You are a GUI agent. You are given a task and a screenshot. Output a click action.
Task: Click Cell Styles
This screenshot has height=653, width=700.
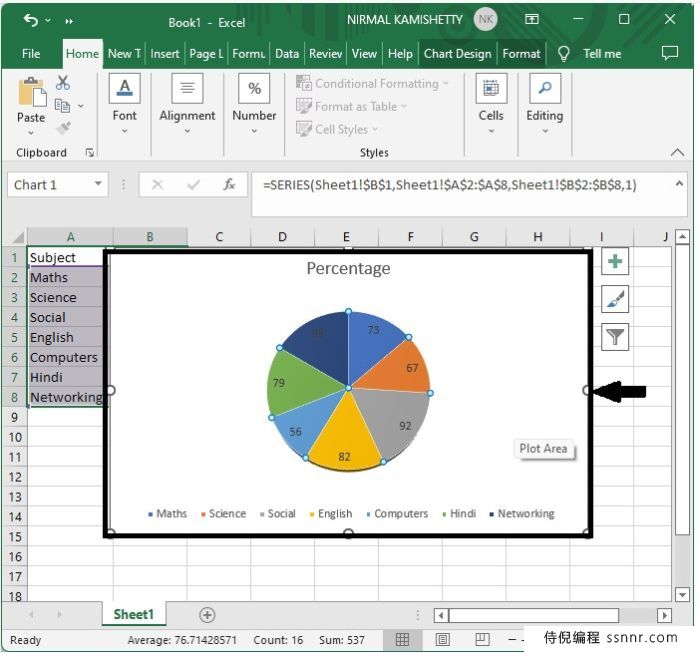[337, 129]
